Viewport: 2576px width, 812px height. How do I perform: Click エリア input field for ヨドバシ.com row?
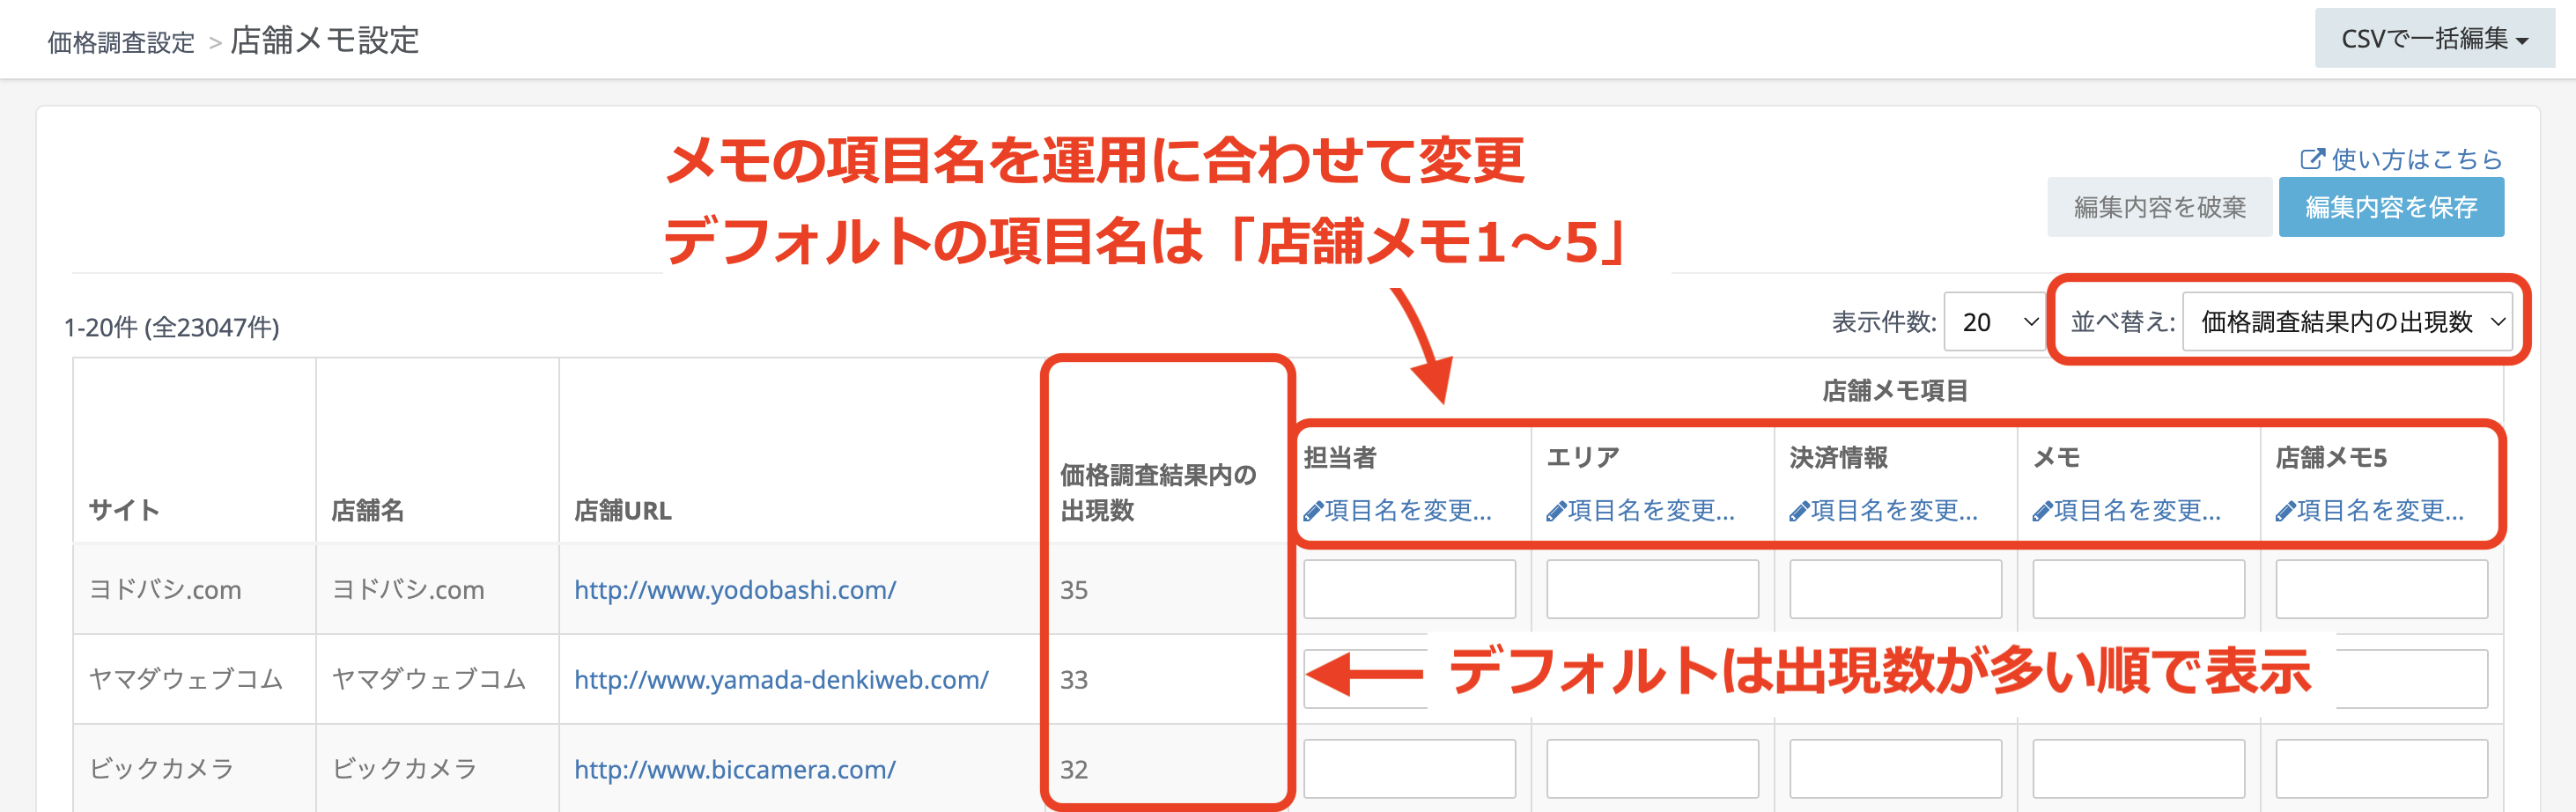pyautogui.click(x=1652, y=589)
